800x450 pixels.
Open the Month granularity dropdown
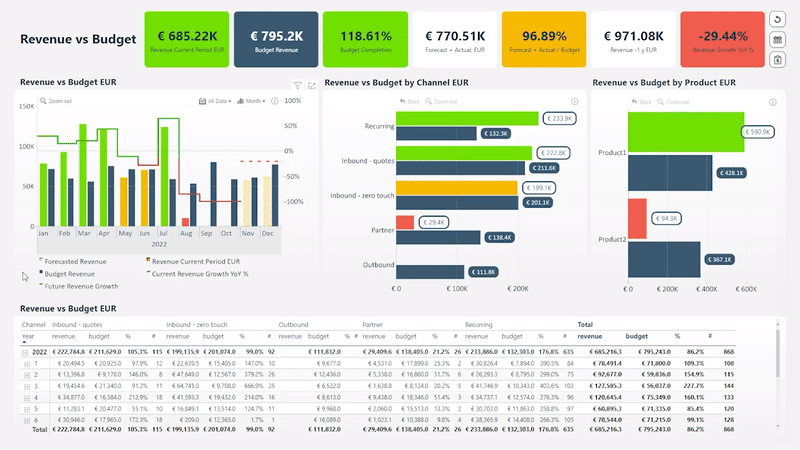pyautogui.click(x=253, y=101)
